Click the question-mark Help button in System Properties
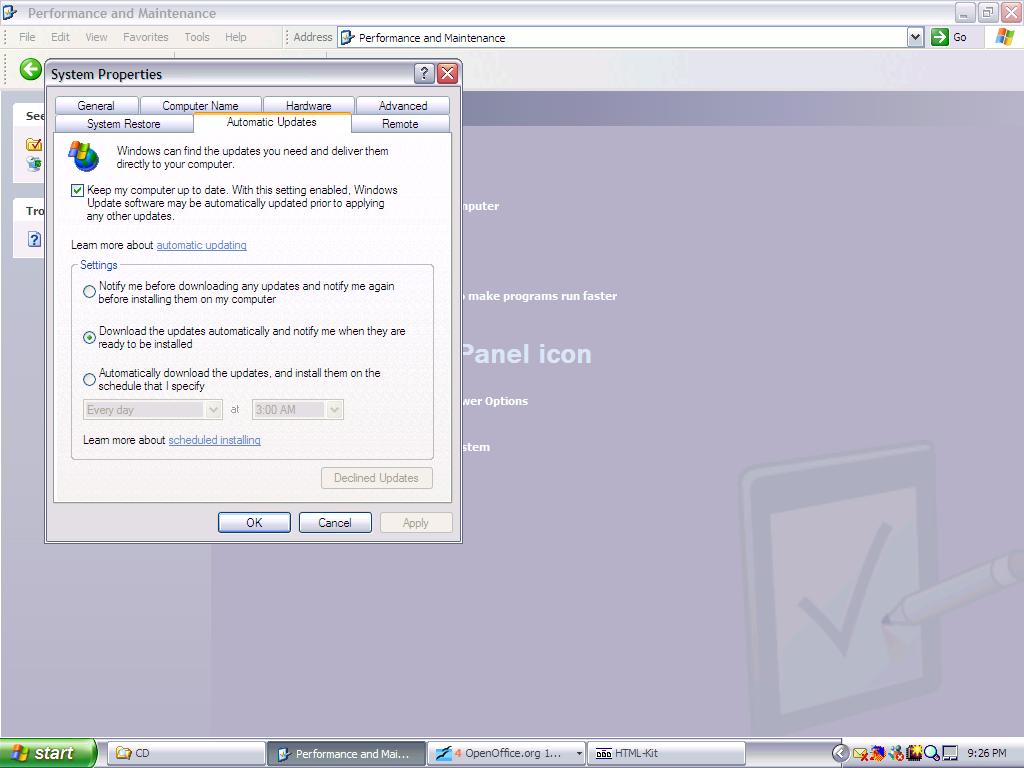The width and height of the screenshot is (1024, 768). [x=424, y=73]
